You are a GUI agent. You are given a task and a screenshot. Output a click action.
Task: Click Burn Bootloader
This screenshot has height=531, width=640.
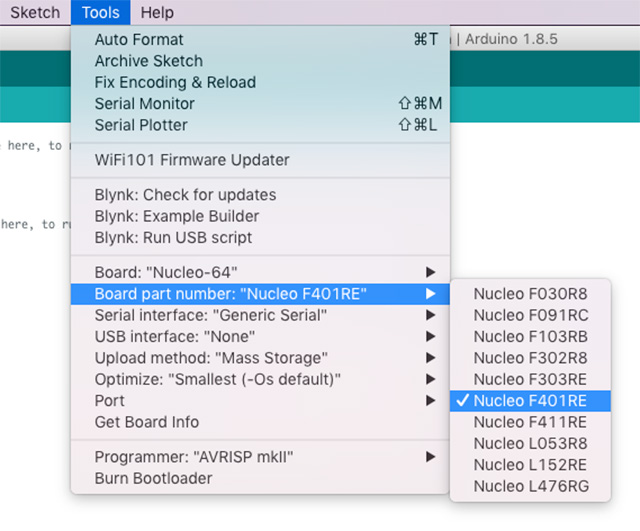click(x=153, y=478)
